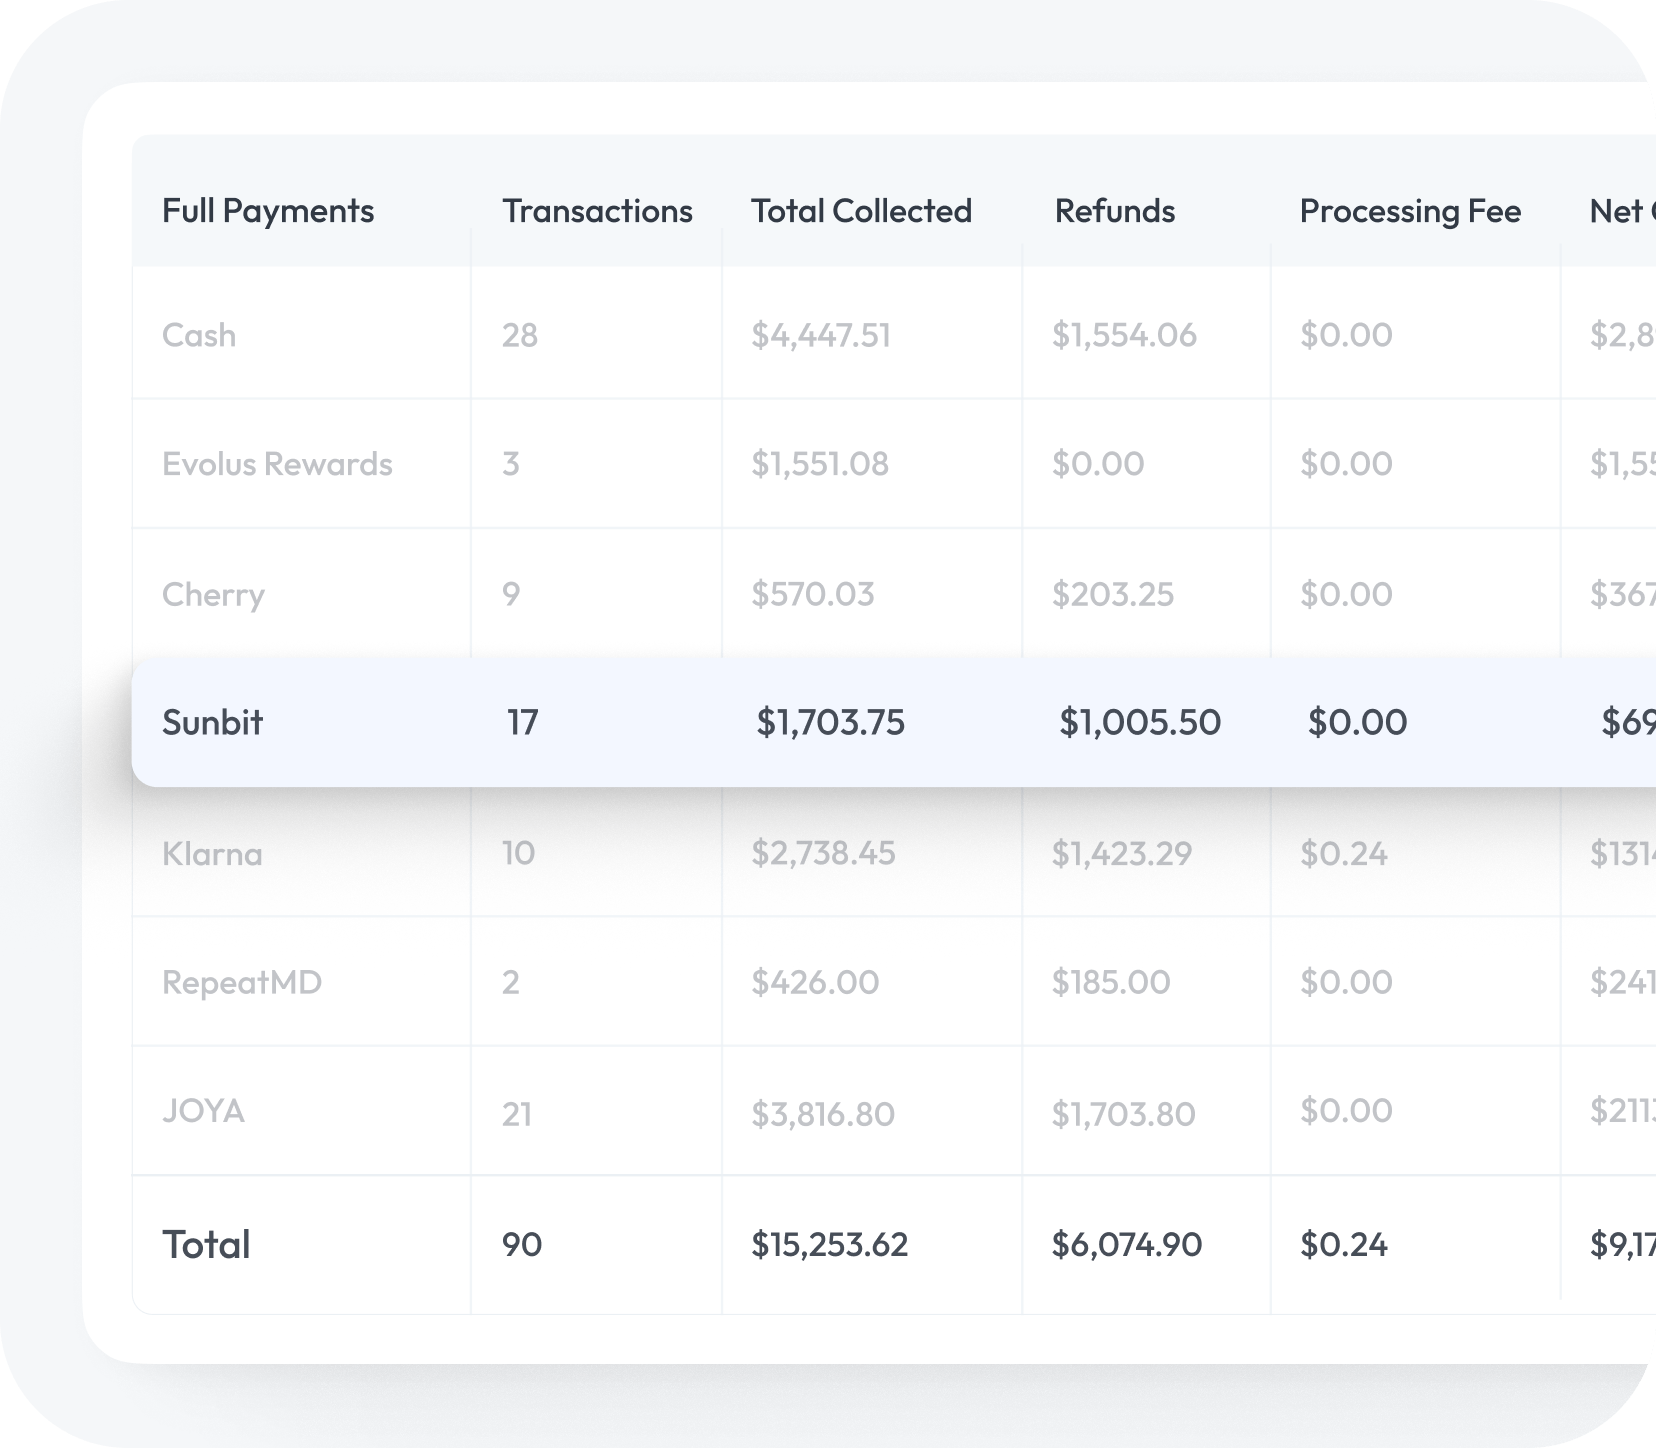Sort by the Transactions column header
This screenshot has width=1657, height=1449.
597,211
